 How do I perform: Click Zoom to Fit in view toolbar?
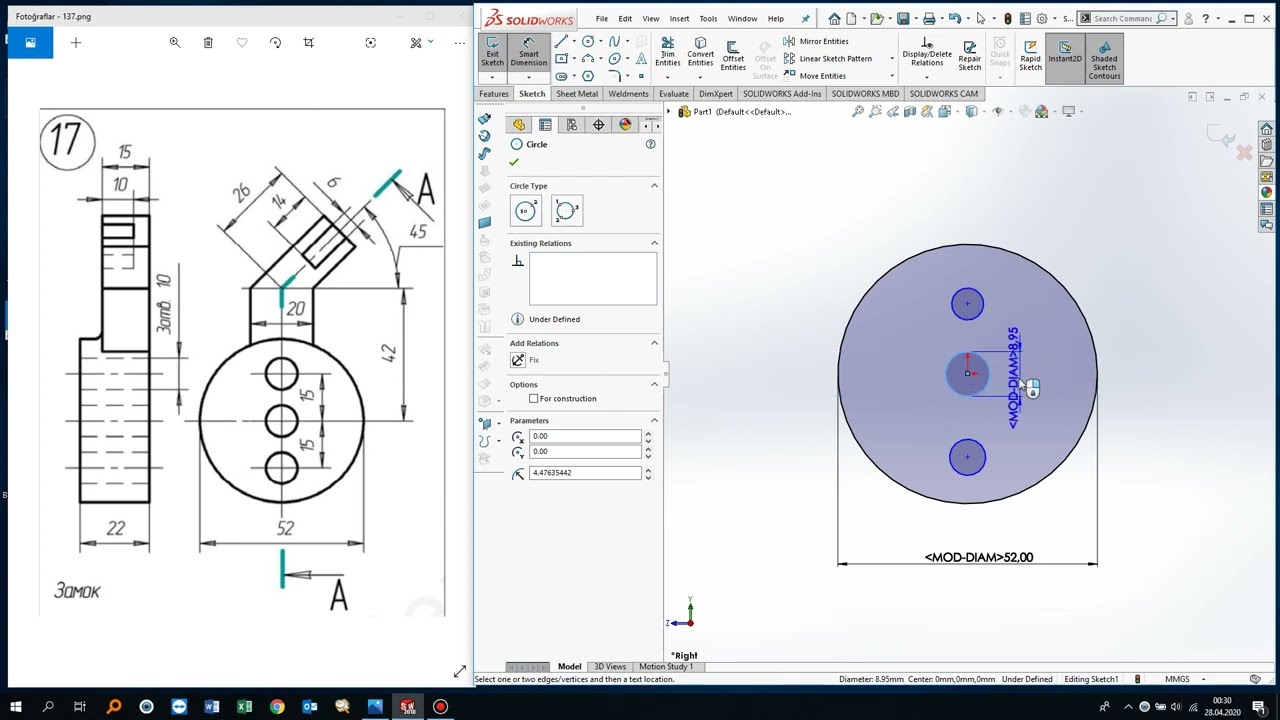[x=858, y=112]
